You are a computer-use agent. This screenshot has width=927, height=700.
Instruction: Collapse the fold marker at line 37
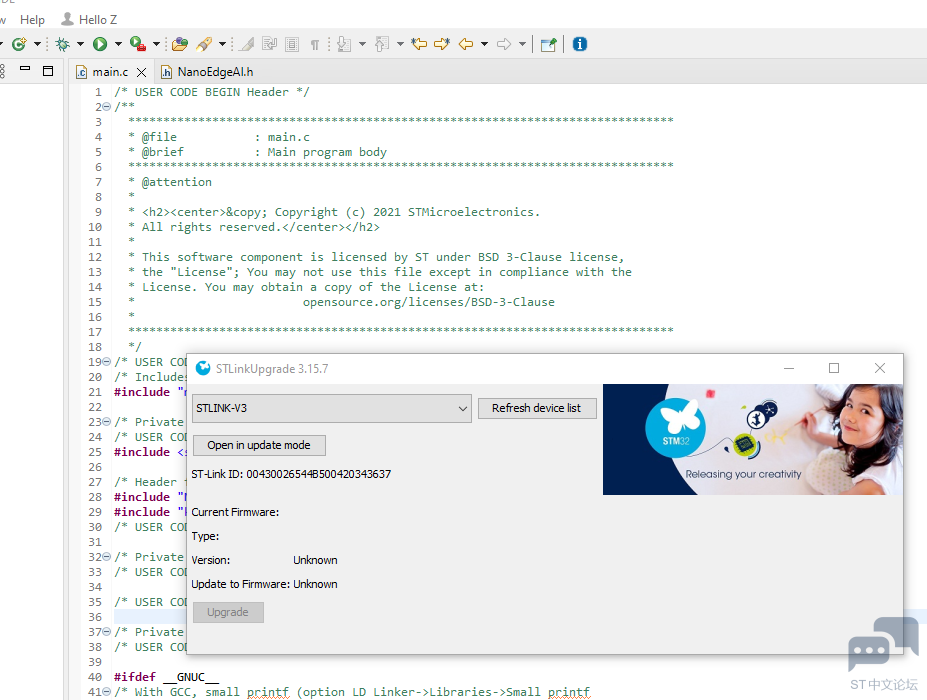pyautogui.click(x=106, y=632)
